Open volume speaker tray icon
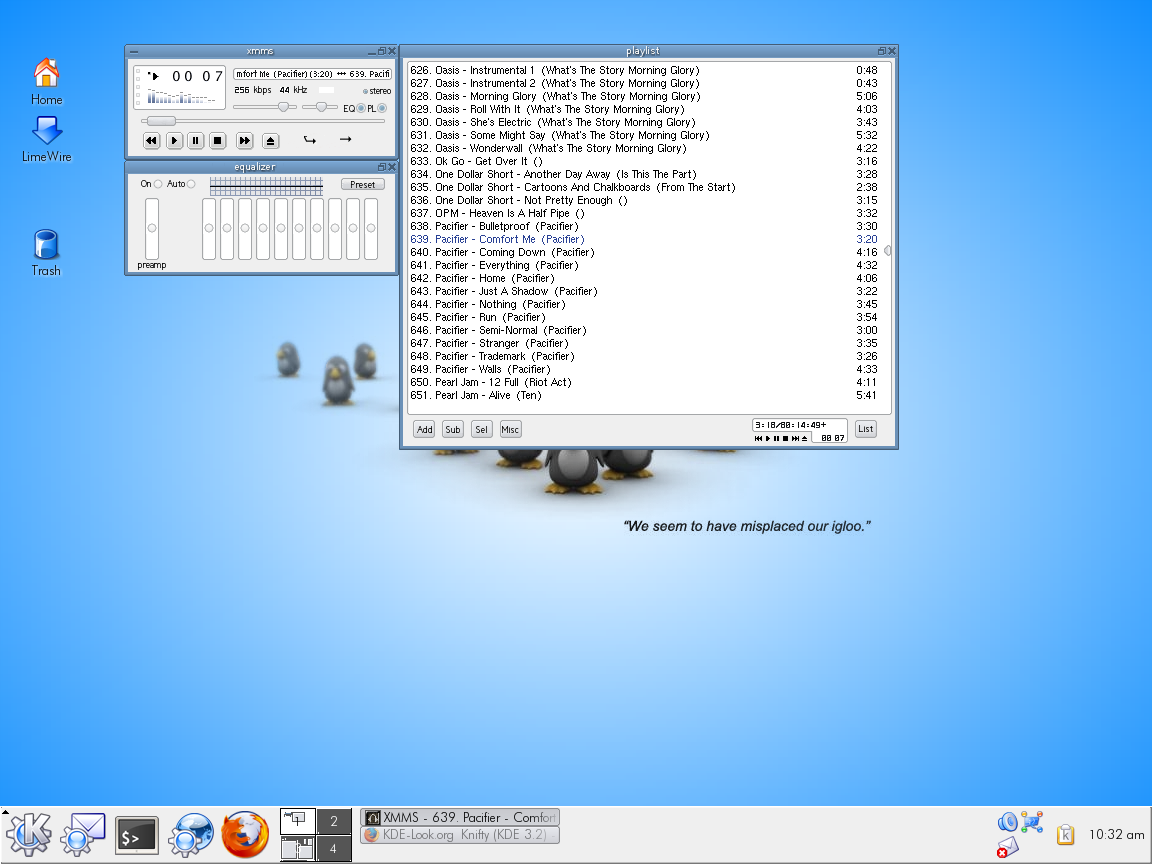1152x864 pixels. 1007,821
